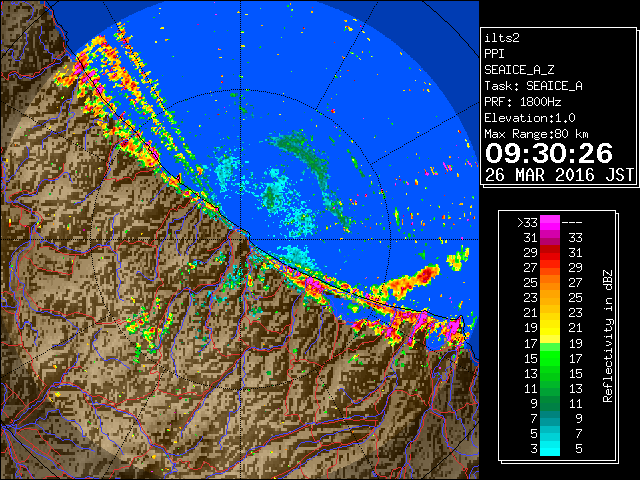The height and width of the screenshot is (480, 640).
Task: Pick the teal 7 to 9 dBZ swatch
Action: point(550,418)
